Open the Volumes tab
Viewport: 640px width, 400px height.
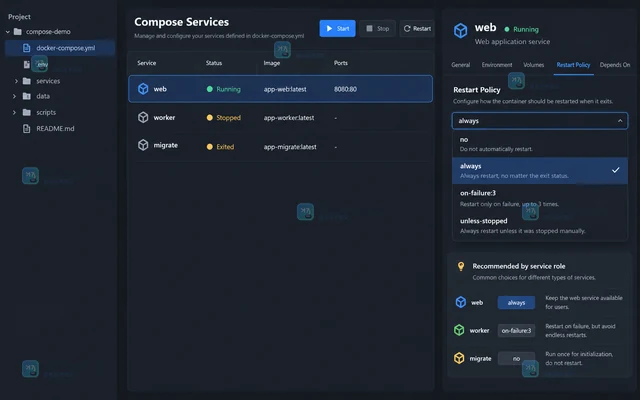click(x=533, y=65)
